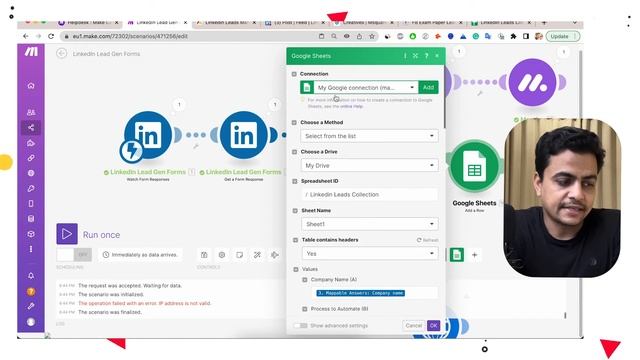The width and height of the screenshot is (640, 360).
Task: Click Auto-align magic wand icon
Action: coord(257,255)
